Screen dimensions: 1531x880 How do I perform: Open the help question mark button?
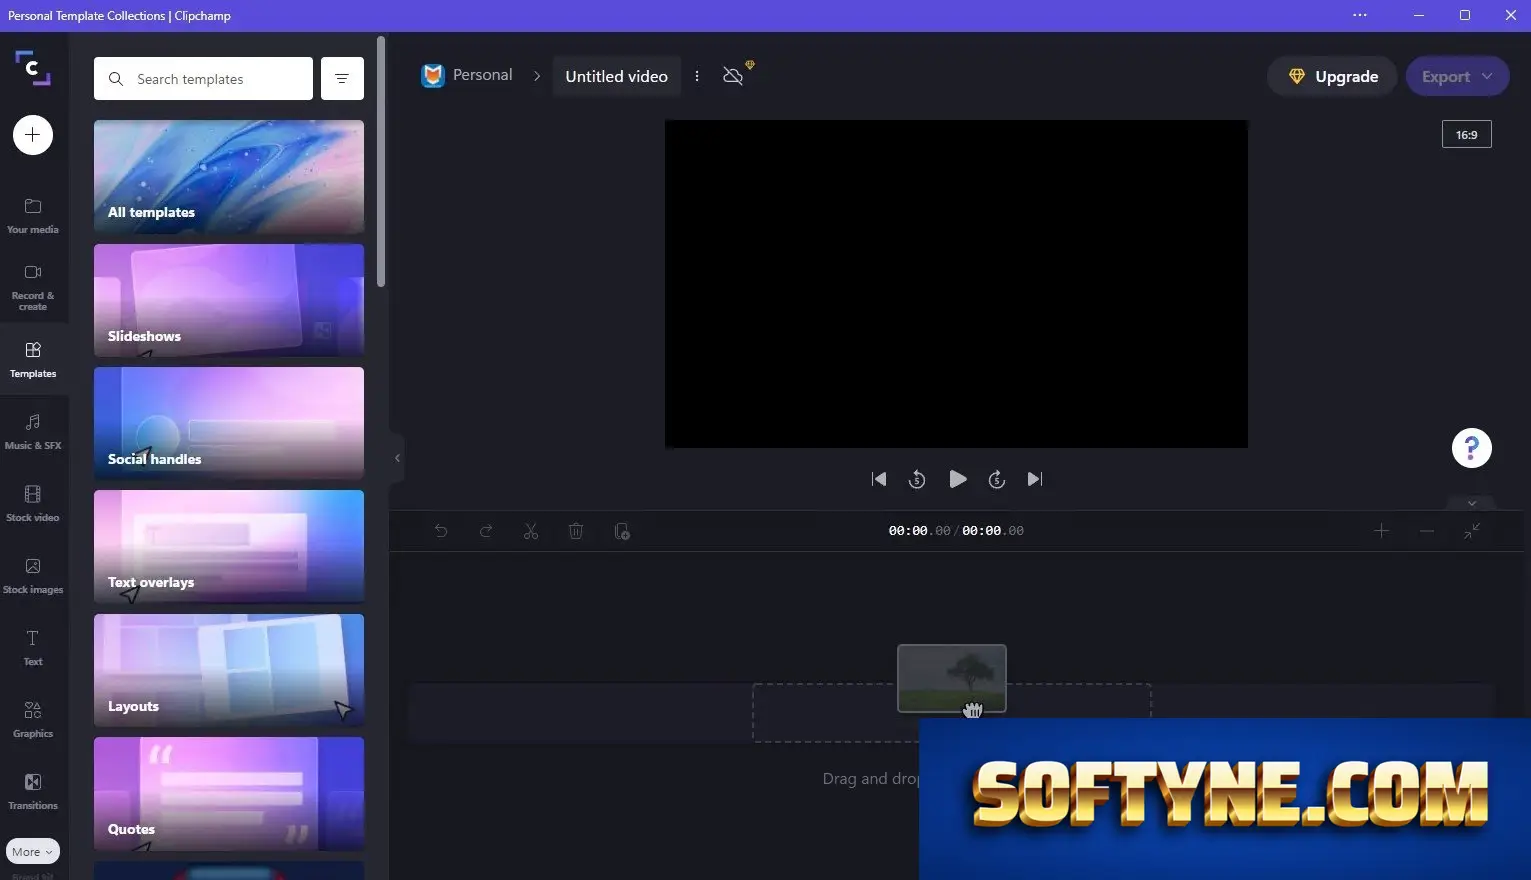tap(1471, 448)
